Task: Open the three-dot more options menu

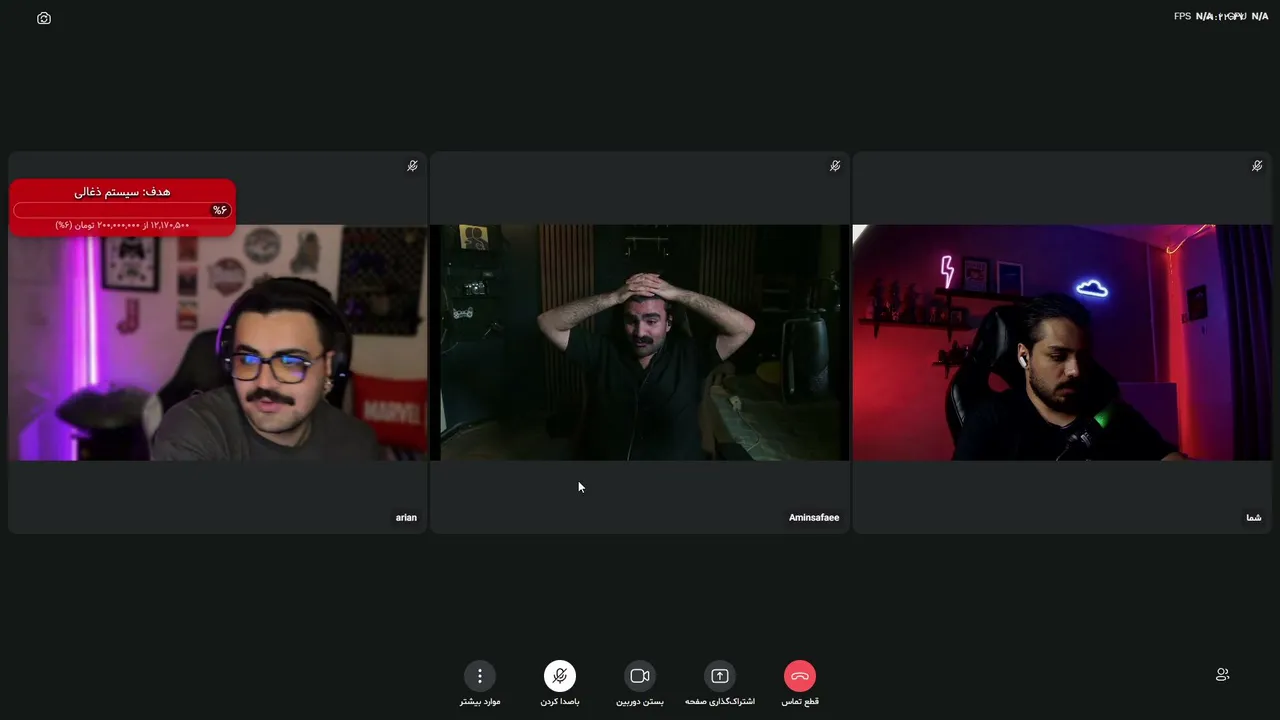Action: [x=480, y=676]
